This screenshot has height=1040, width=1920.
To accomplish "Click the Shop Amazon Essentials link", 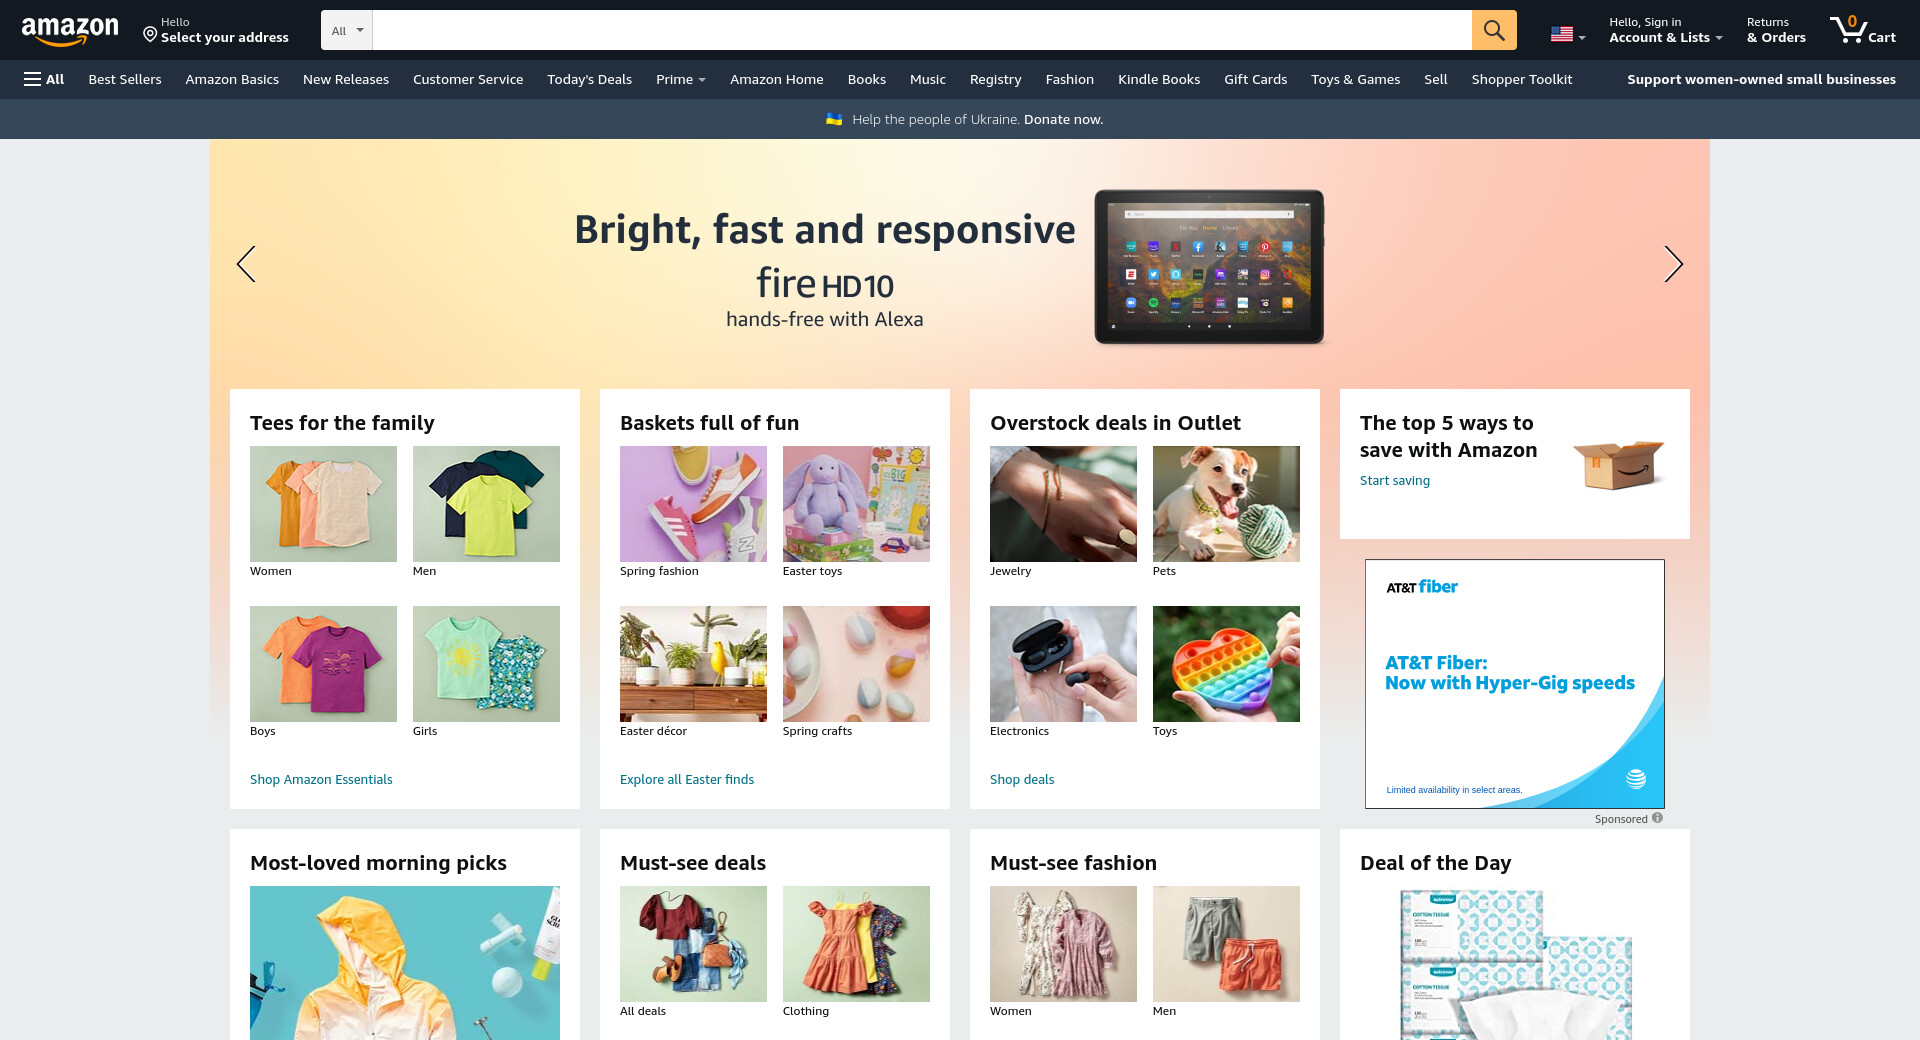I will point(321,779).
